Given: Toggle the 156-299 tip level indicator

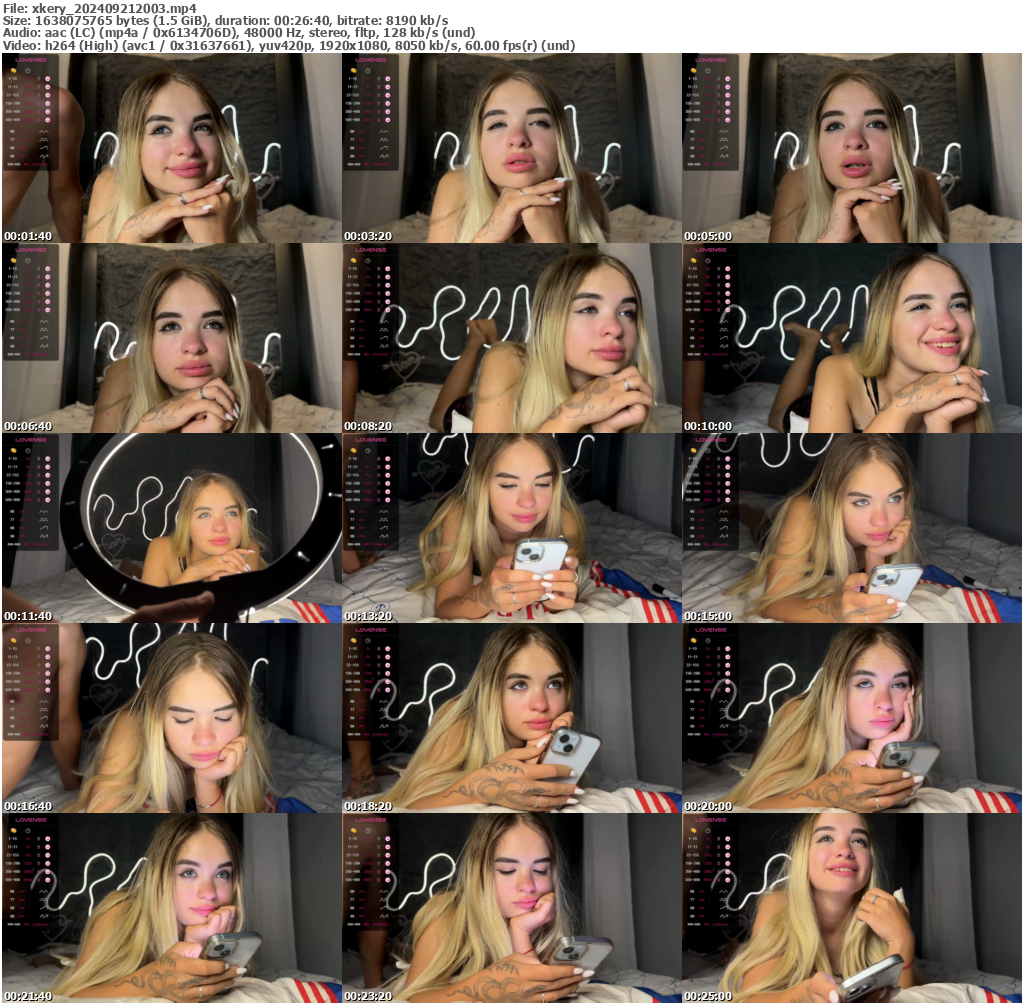Looking at the screenshot, I should pos(48,102).
